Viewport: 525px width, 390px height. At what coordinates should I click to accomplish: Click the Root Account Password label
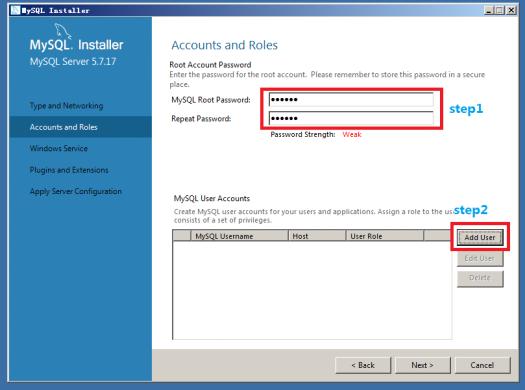pyautogui.click(x=210, y=65)
